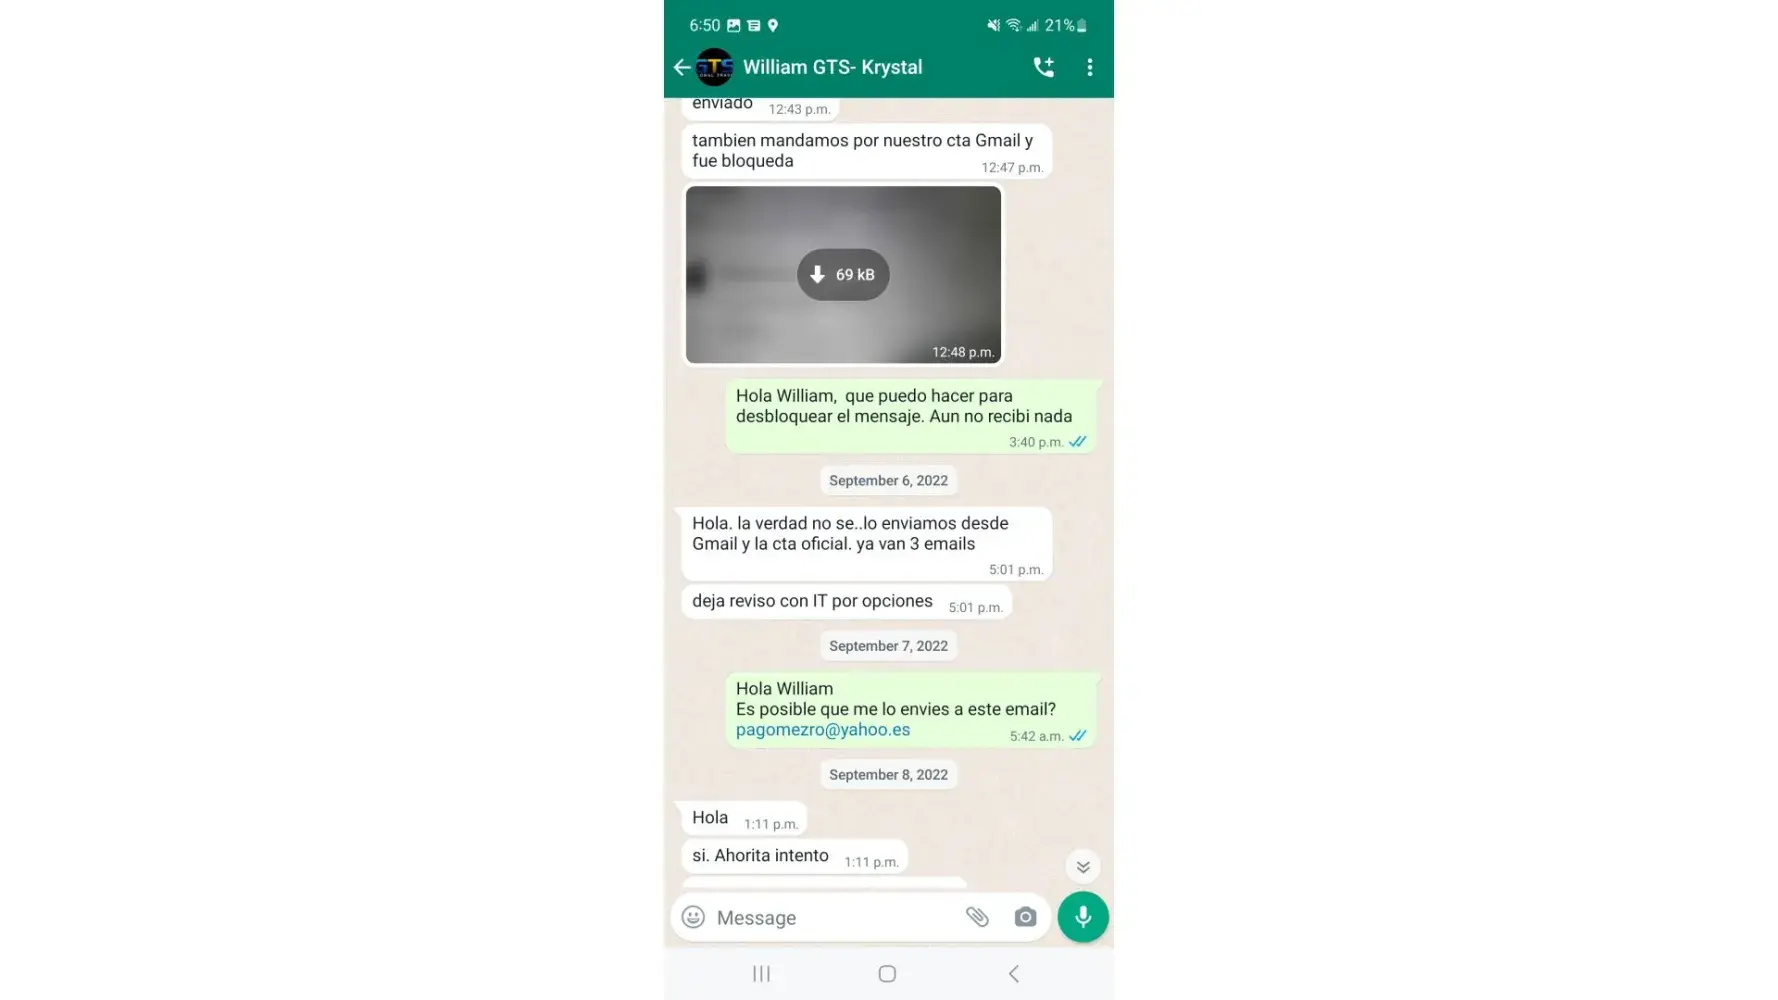This screenshot has width=1778, height=1000.
Task: Tap the Android home button
Action: click(887, 974)
